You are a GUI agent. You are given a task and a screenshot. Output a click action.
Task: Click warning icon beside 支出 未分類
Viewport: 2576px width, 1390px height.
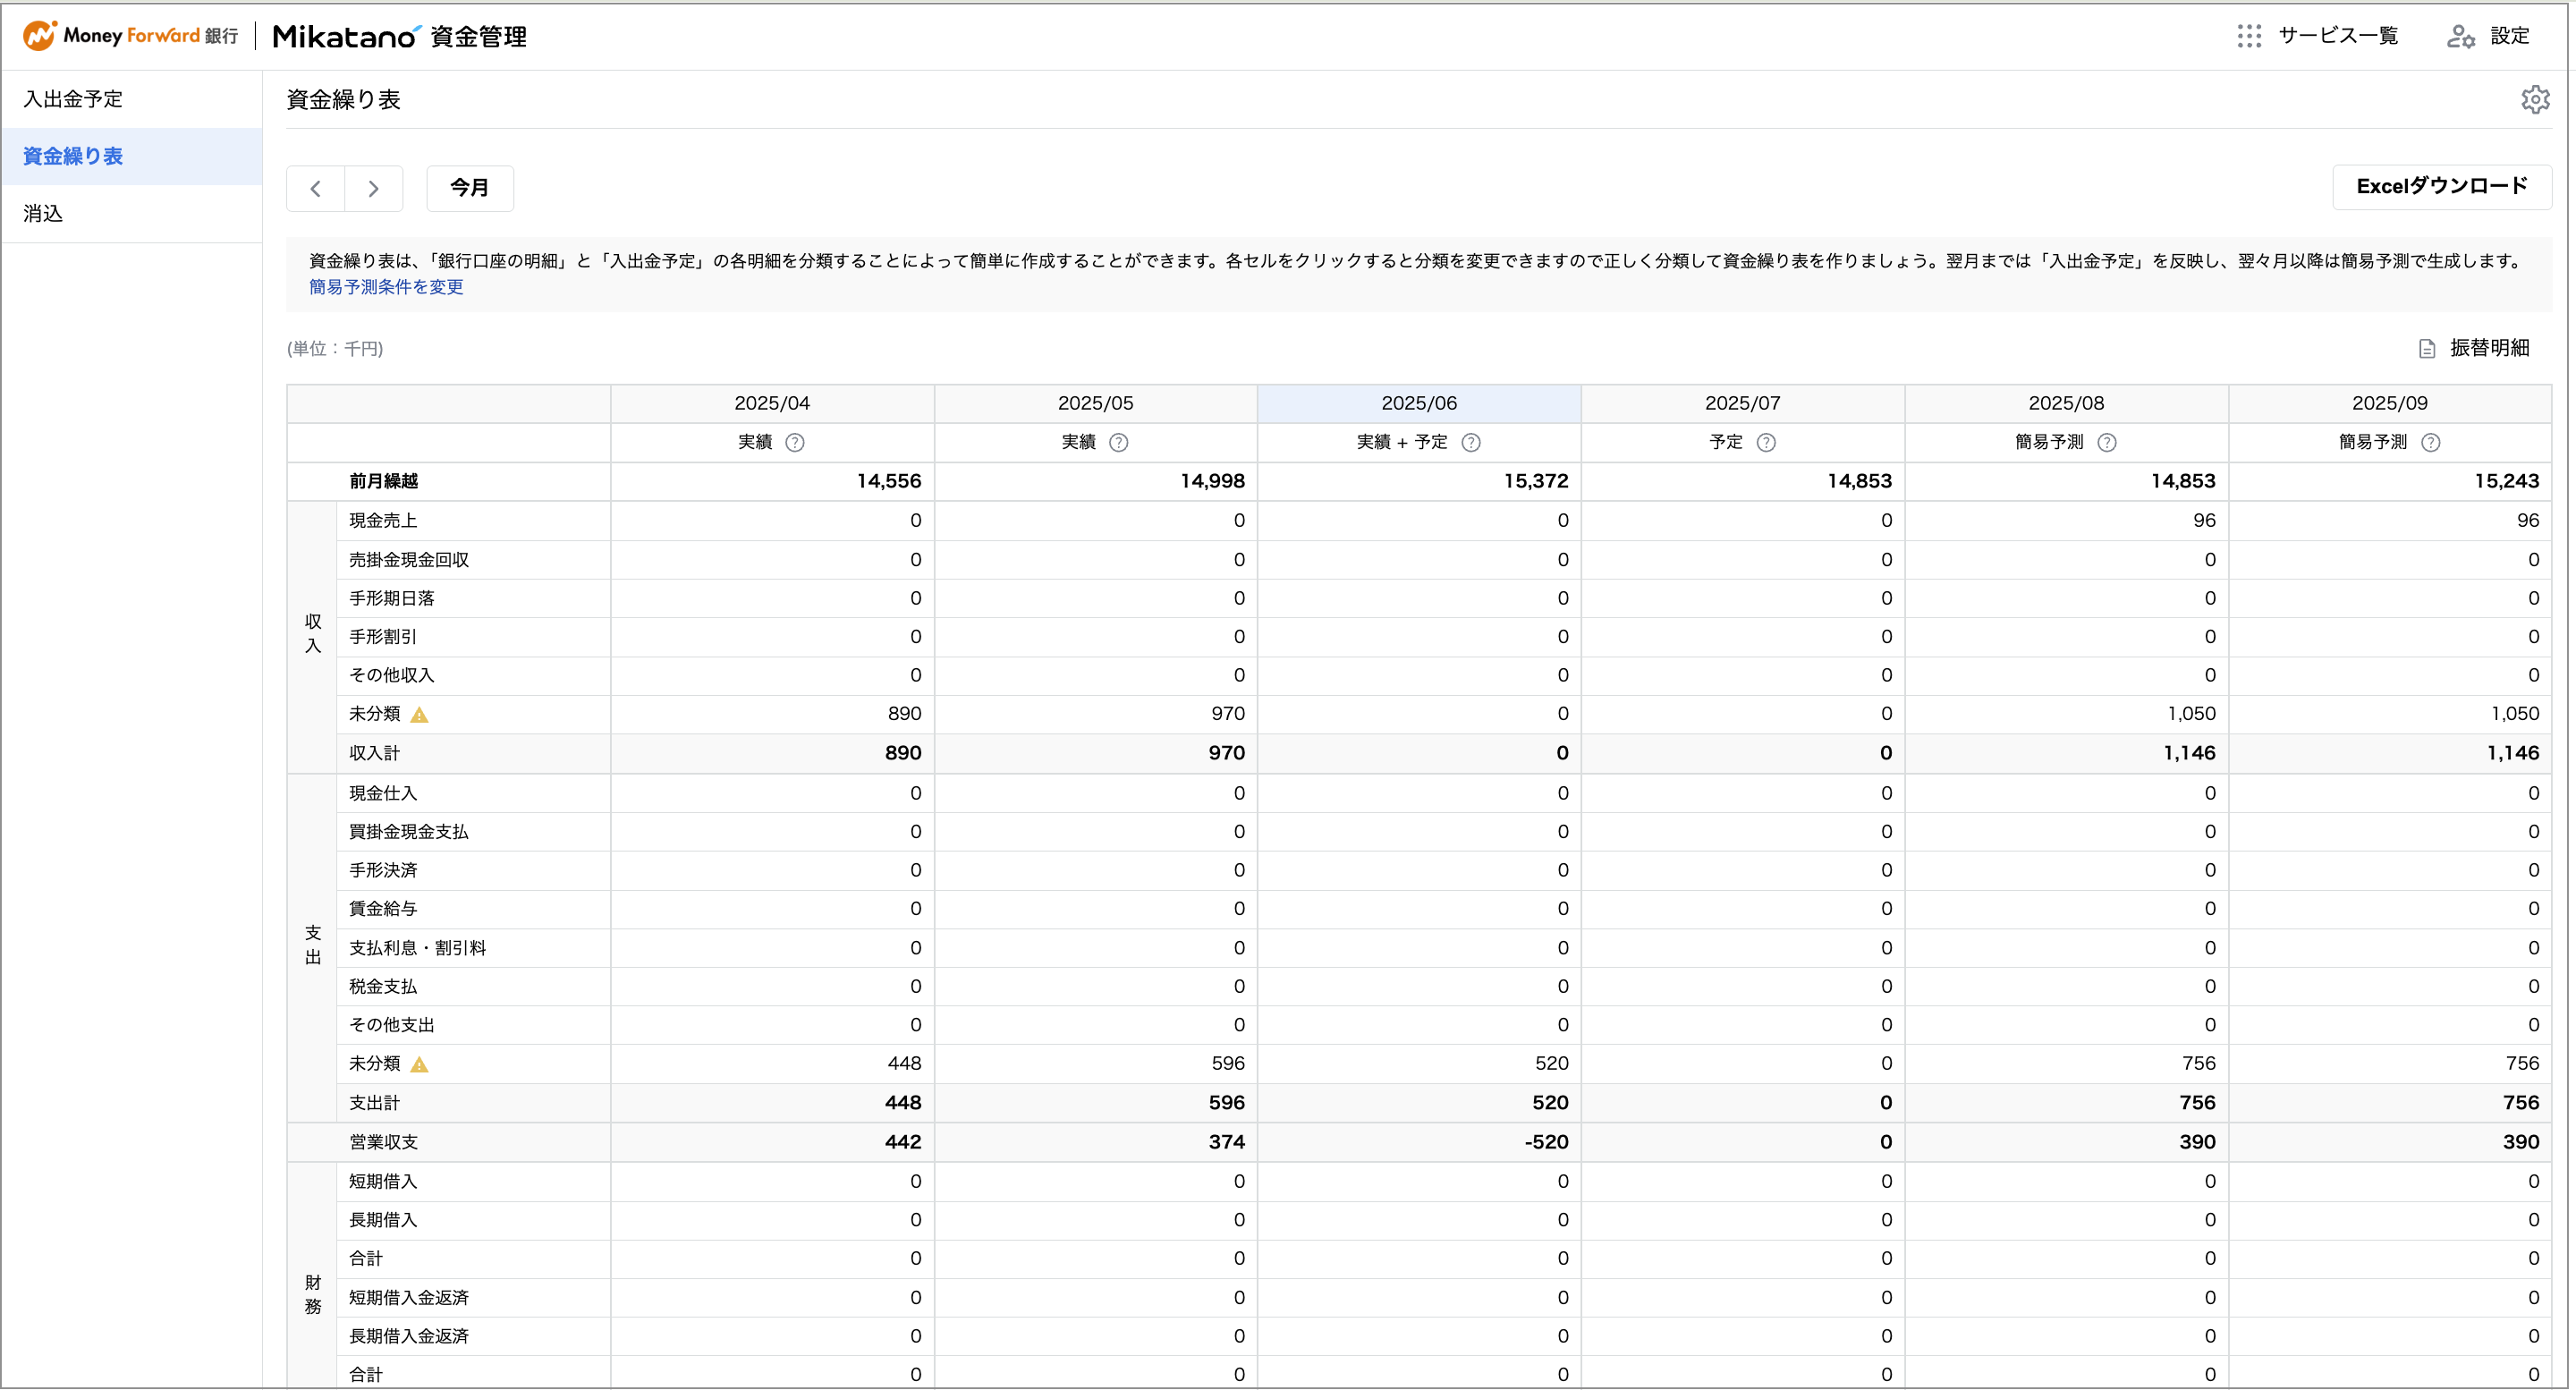420,1065
